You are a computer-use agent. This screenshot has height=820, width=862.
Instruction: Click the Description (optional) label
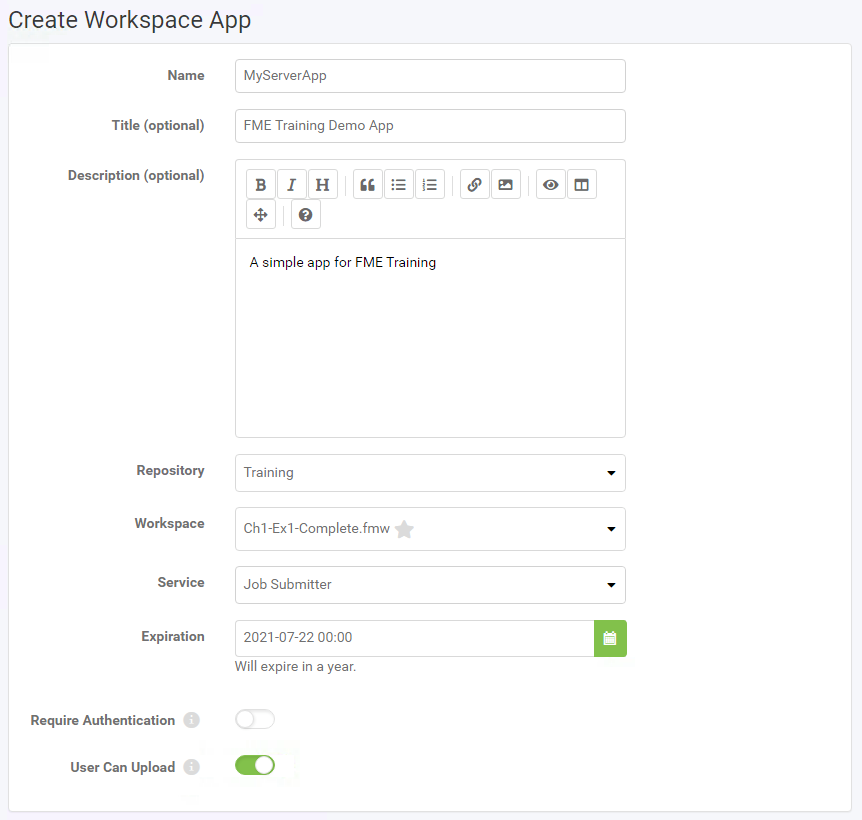tap(136, 175)
